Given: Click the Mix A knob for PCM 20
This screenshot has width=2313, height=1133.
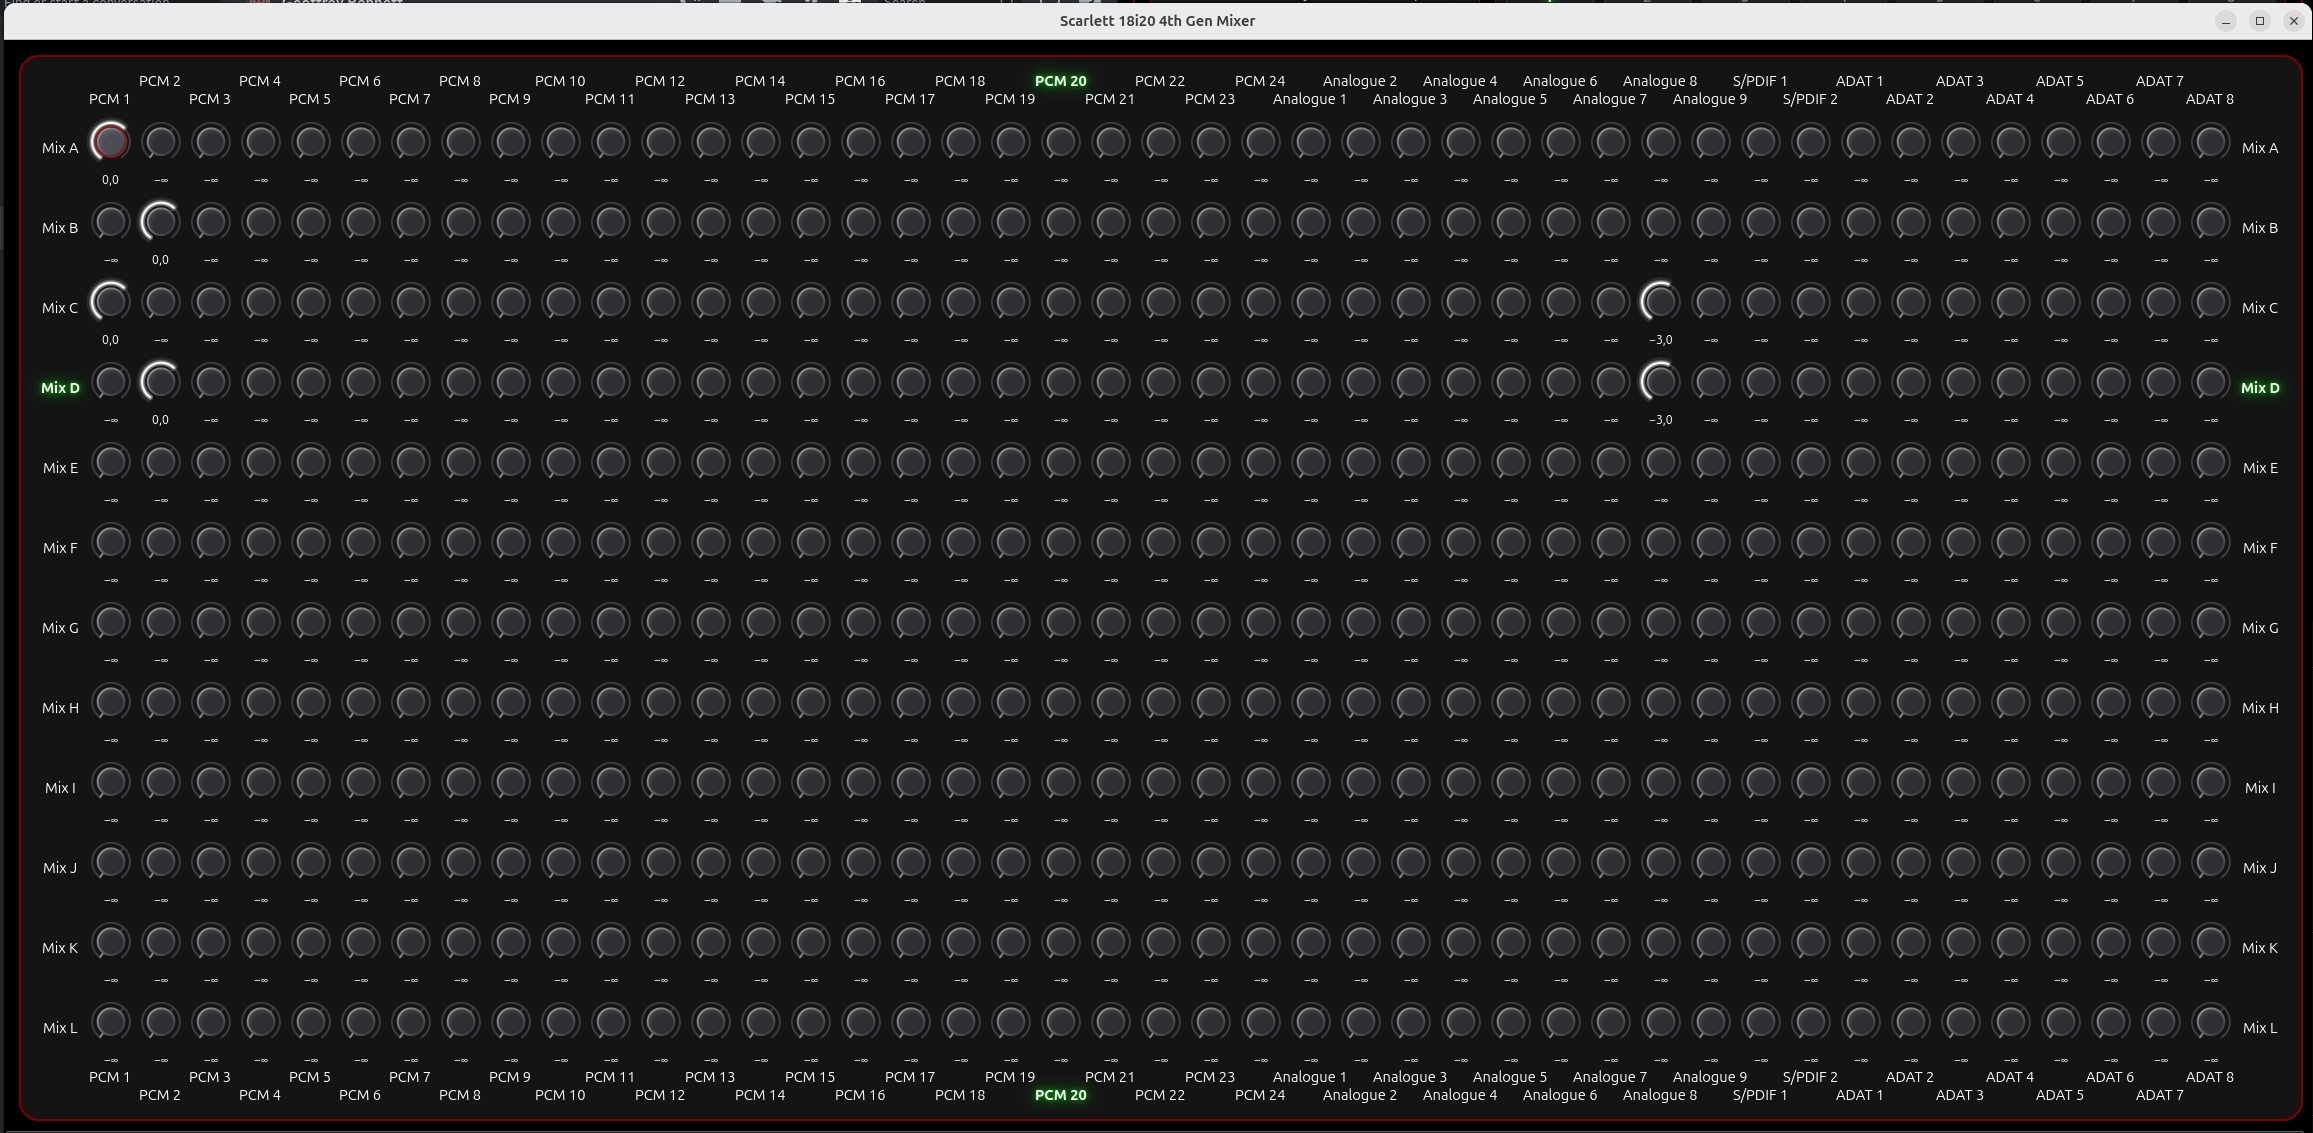Looking at the screenshot, I should pos(1060,142).
